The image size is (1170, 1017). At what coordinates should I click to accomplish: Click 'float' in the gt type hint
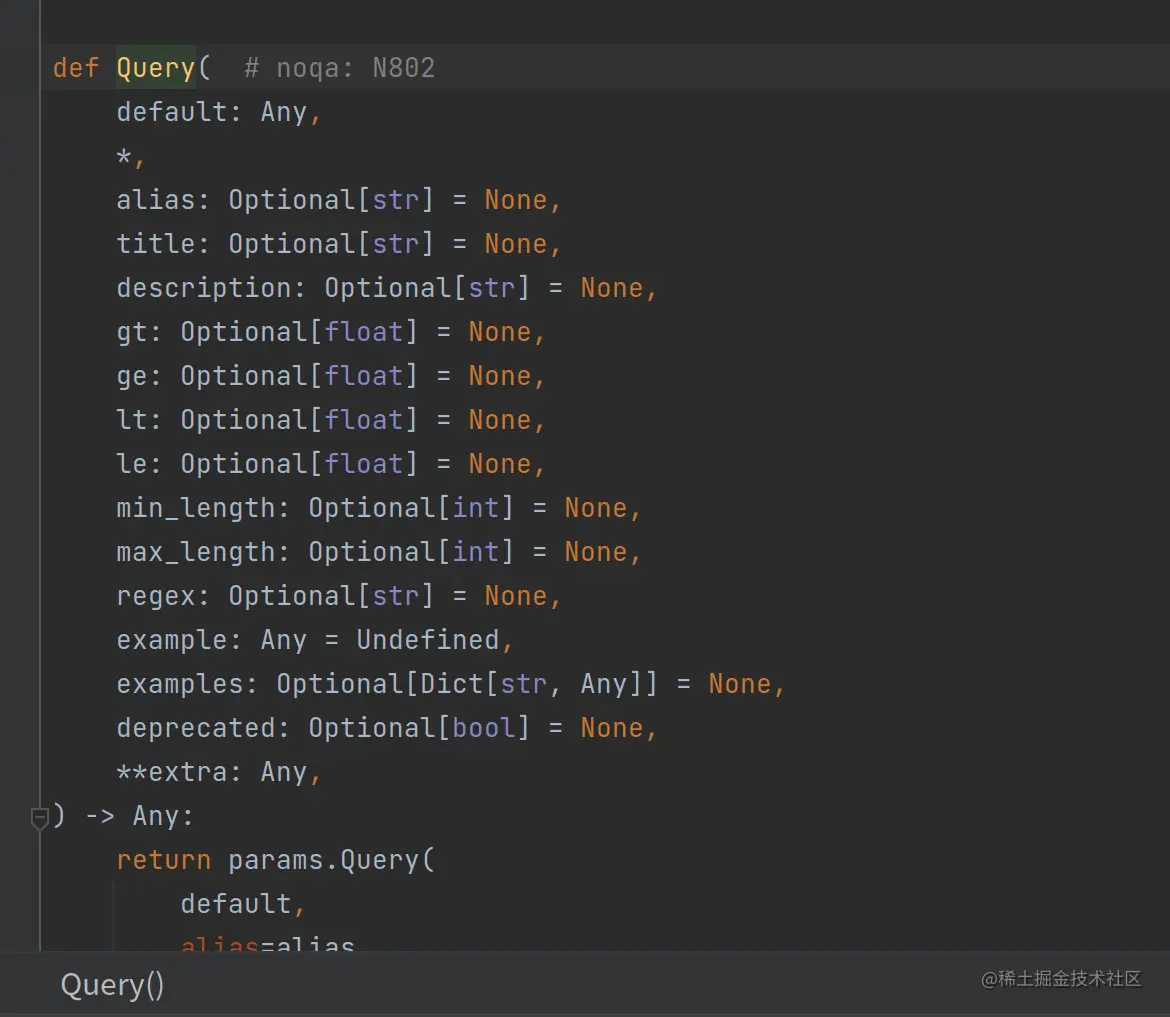coord(363,332)
